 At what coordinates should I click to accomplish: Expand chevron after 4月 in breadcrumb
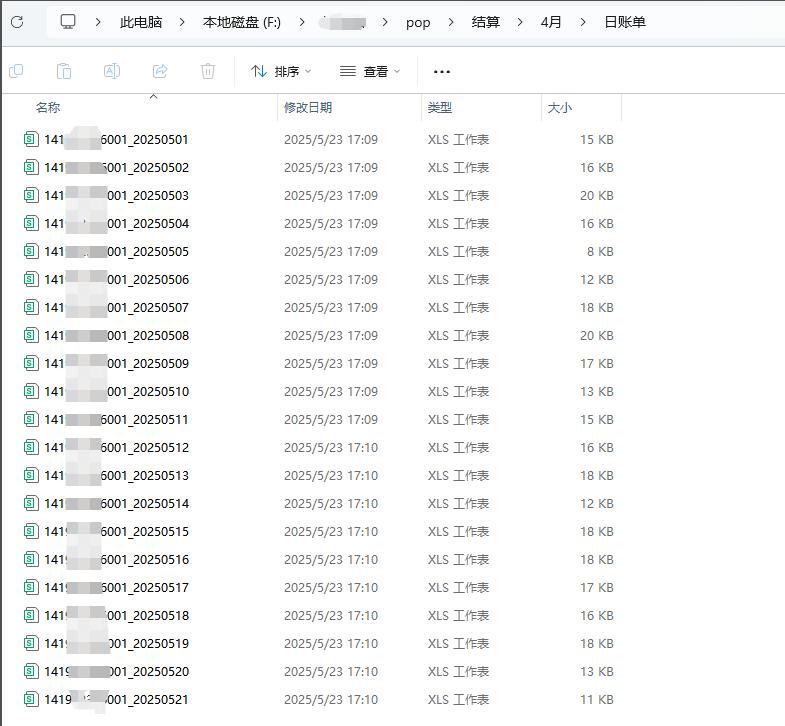(583, 23)
